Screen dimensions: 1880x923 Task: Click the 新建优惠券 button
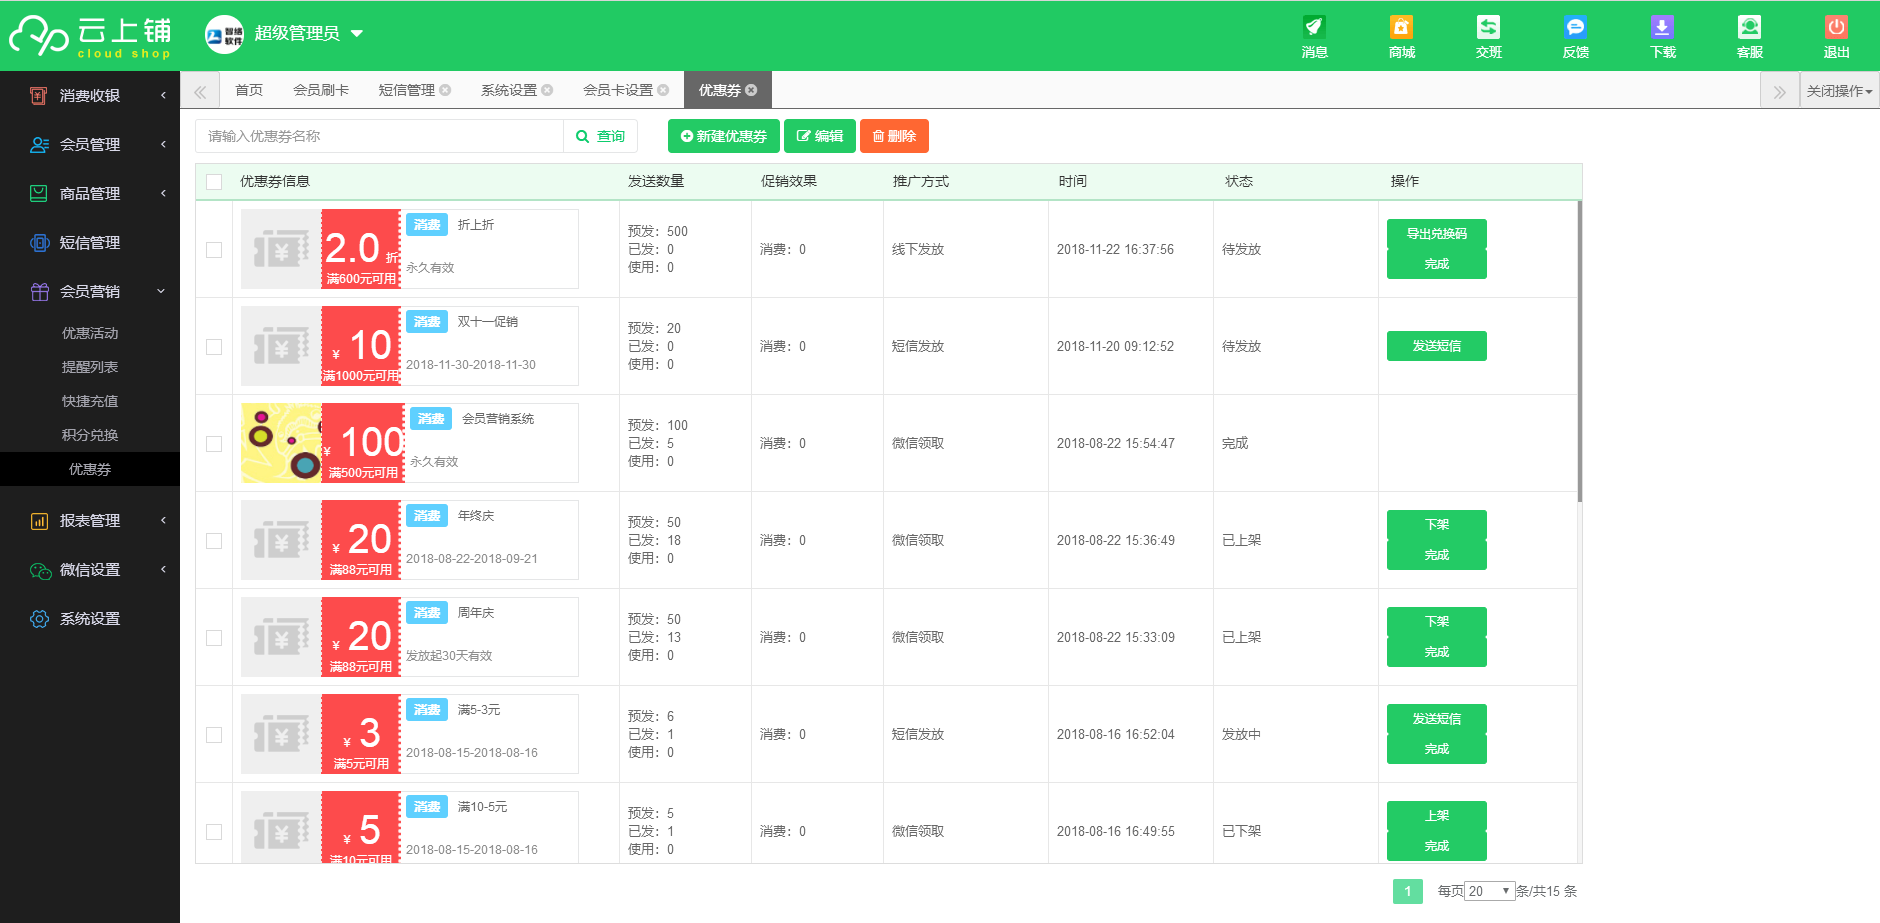(724, 136)
